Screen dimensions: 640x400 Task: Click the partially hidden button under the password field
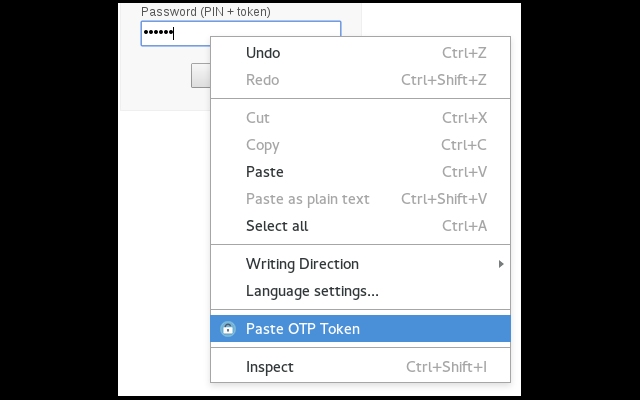coord(201,76)
